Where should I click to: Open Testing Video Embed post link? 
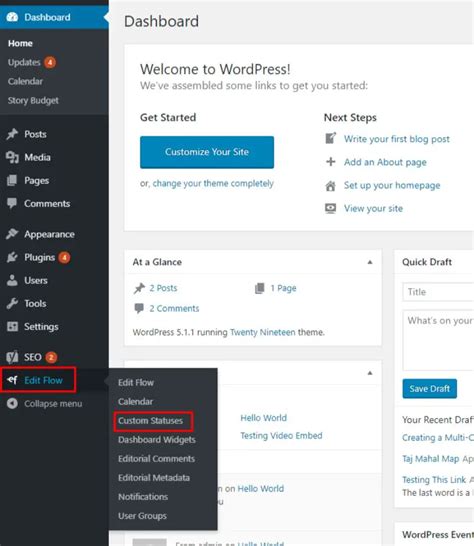[x=281, y=436]
